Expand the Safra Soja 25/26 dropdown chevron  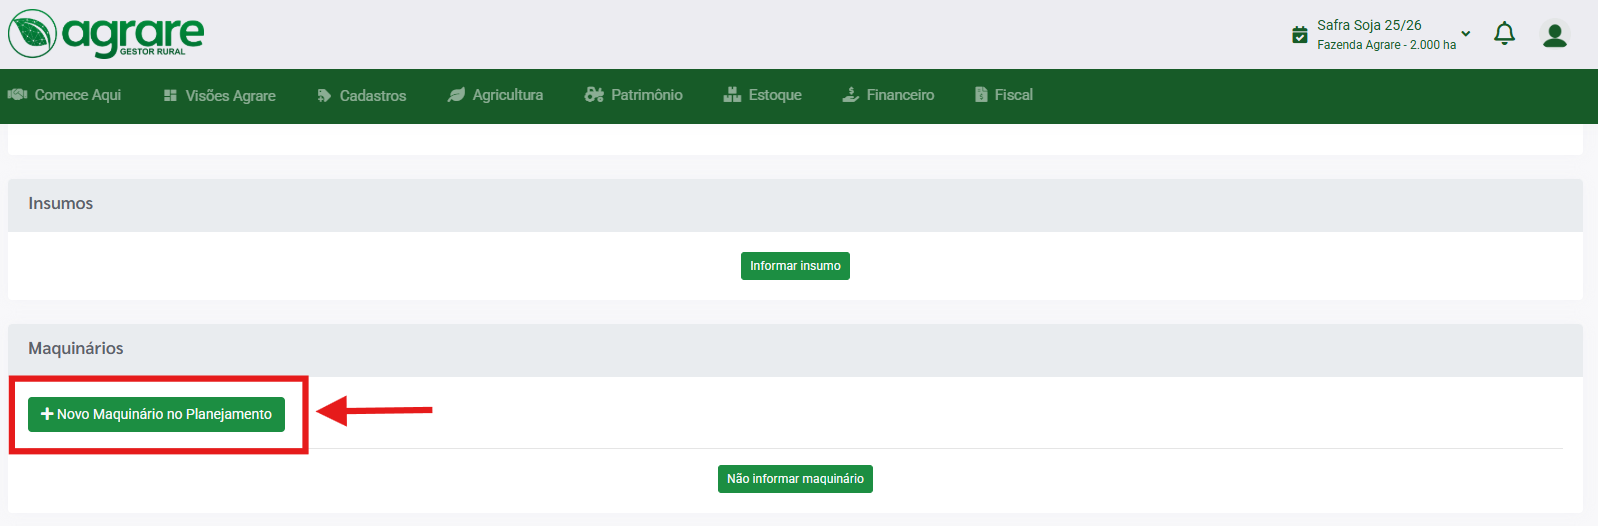(1466, 34)
